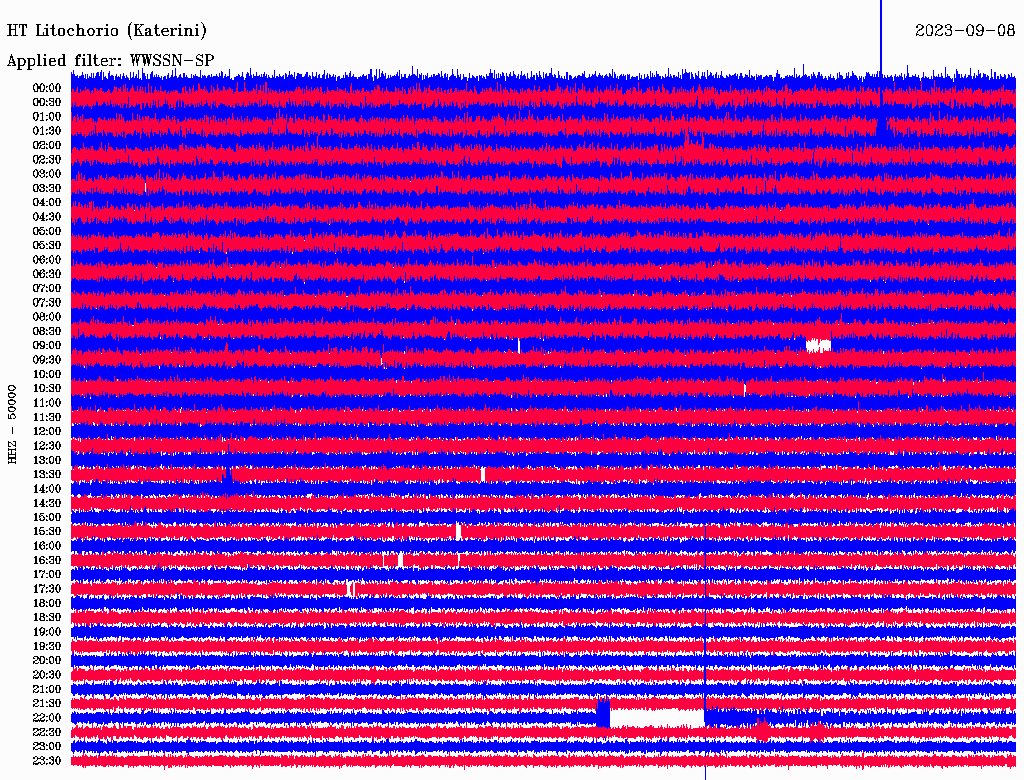This screenshot has height=780, width=1024.
Task: Select the 14:30 time label
Action: (x=47, y=504)
